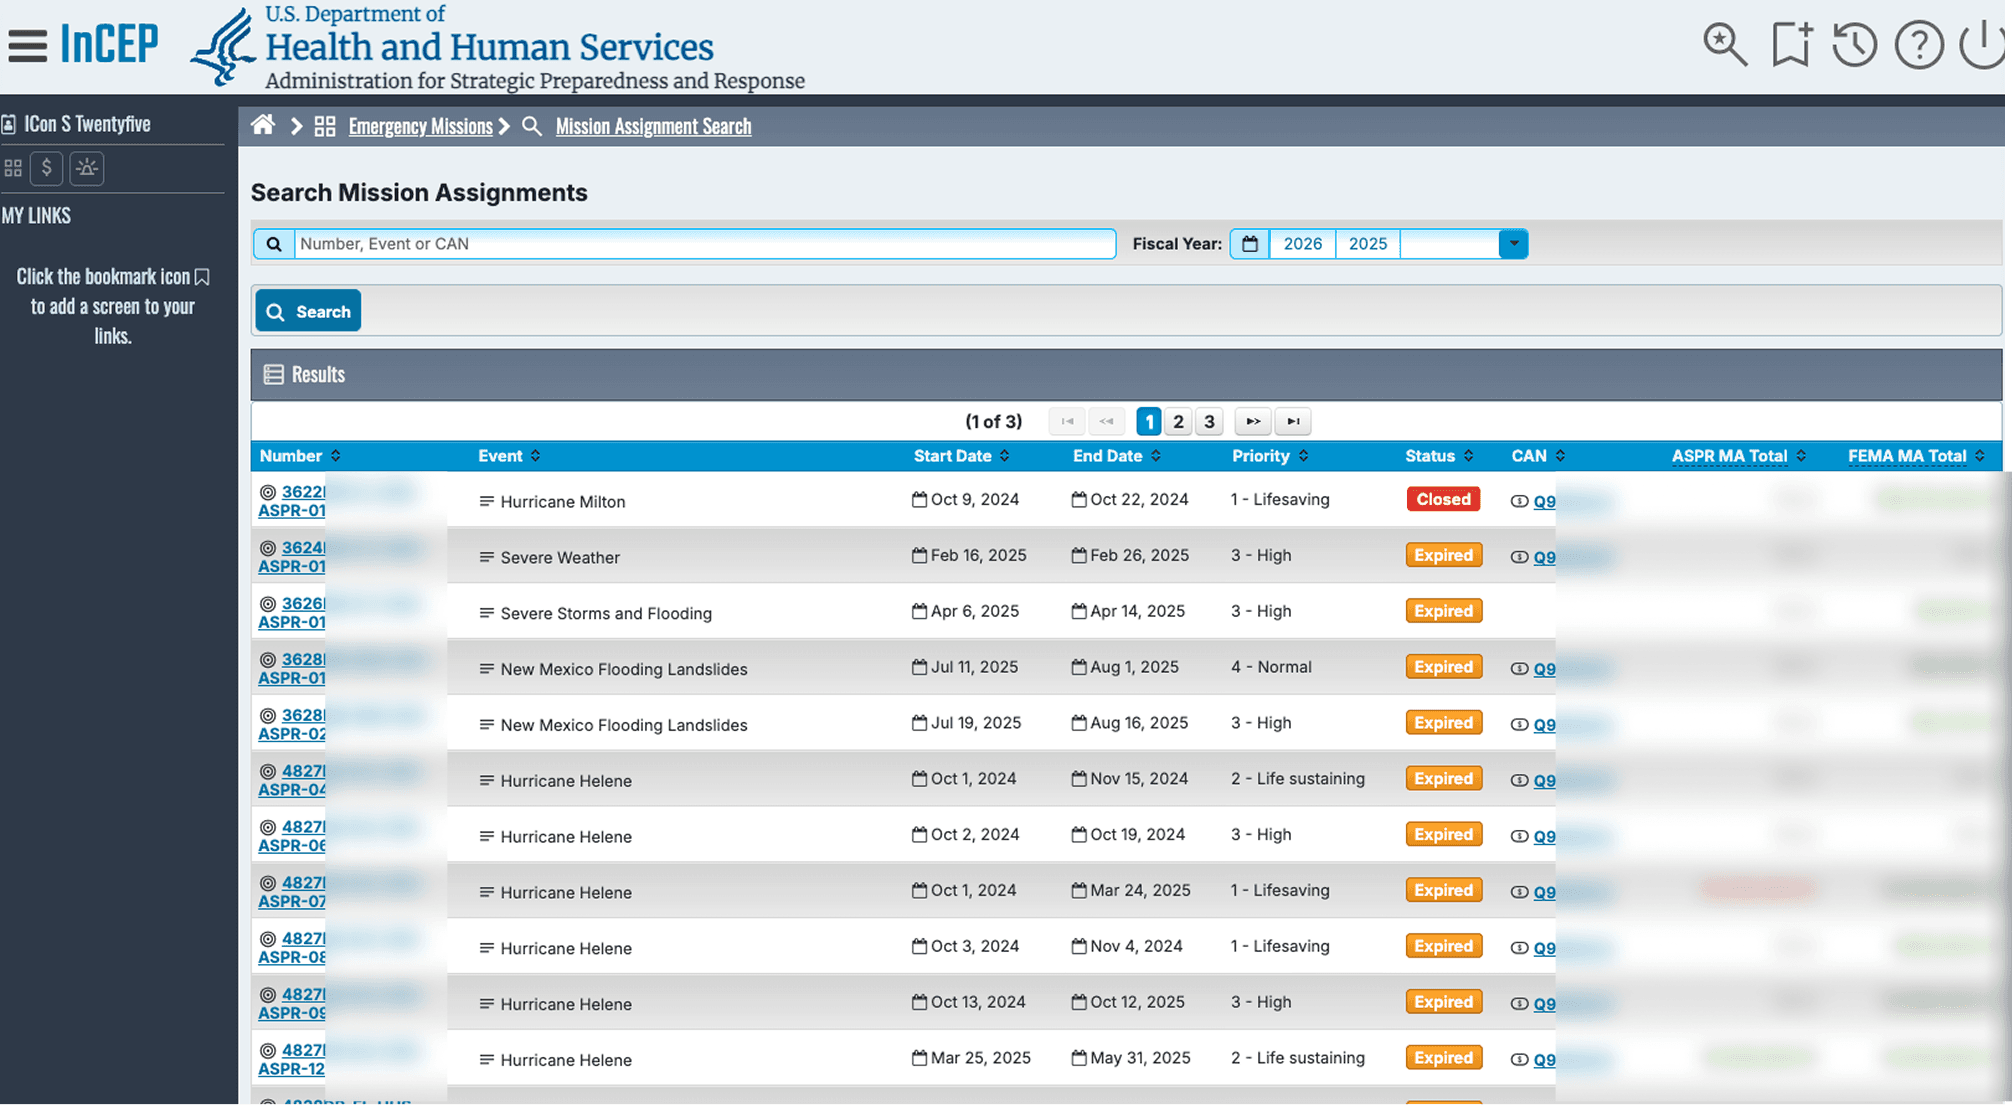Click the blue Search button
This screenshot has width=2012, height=1105.
pyautogui.click(x=308, y=311)
